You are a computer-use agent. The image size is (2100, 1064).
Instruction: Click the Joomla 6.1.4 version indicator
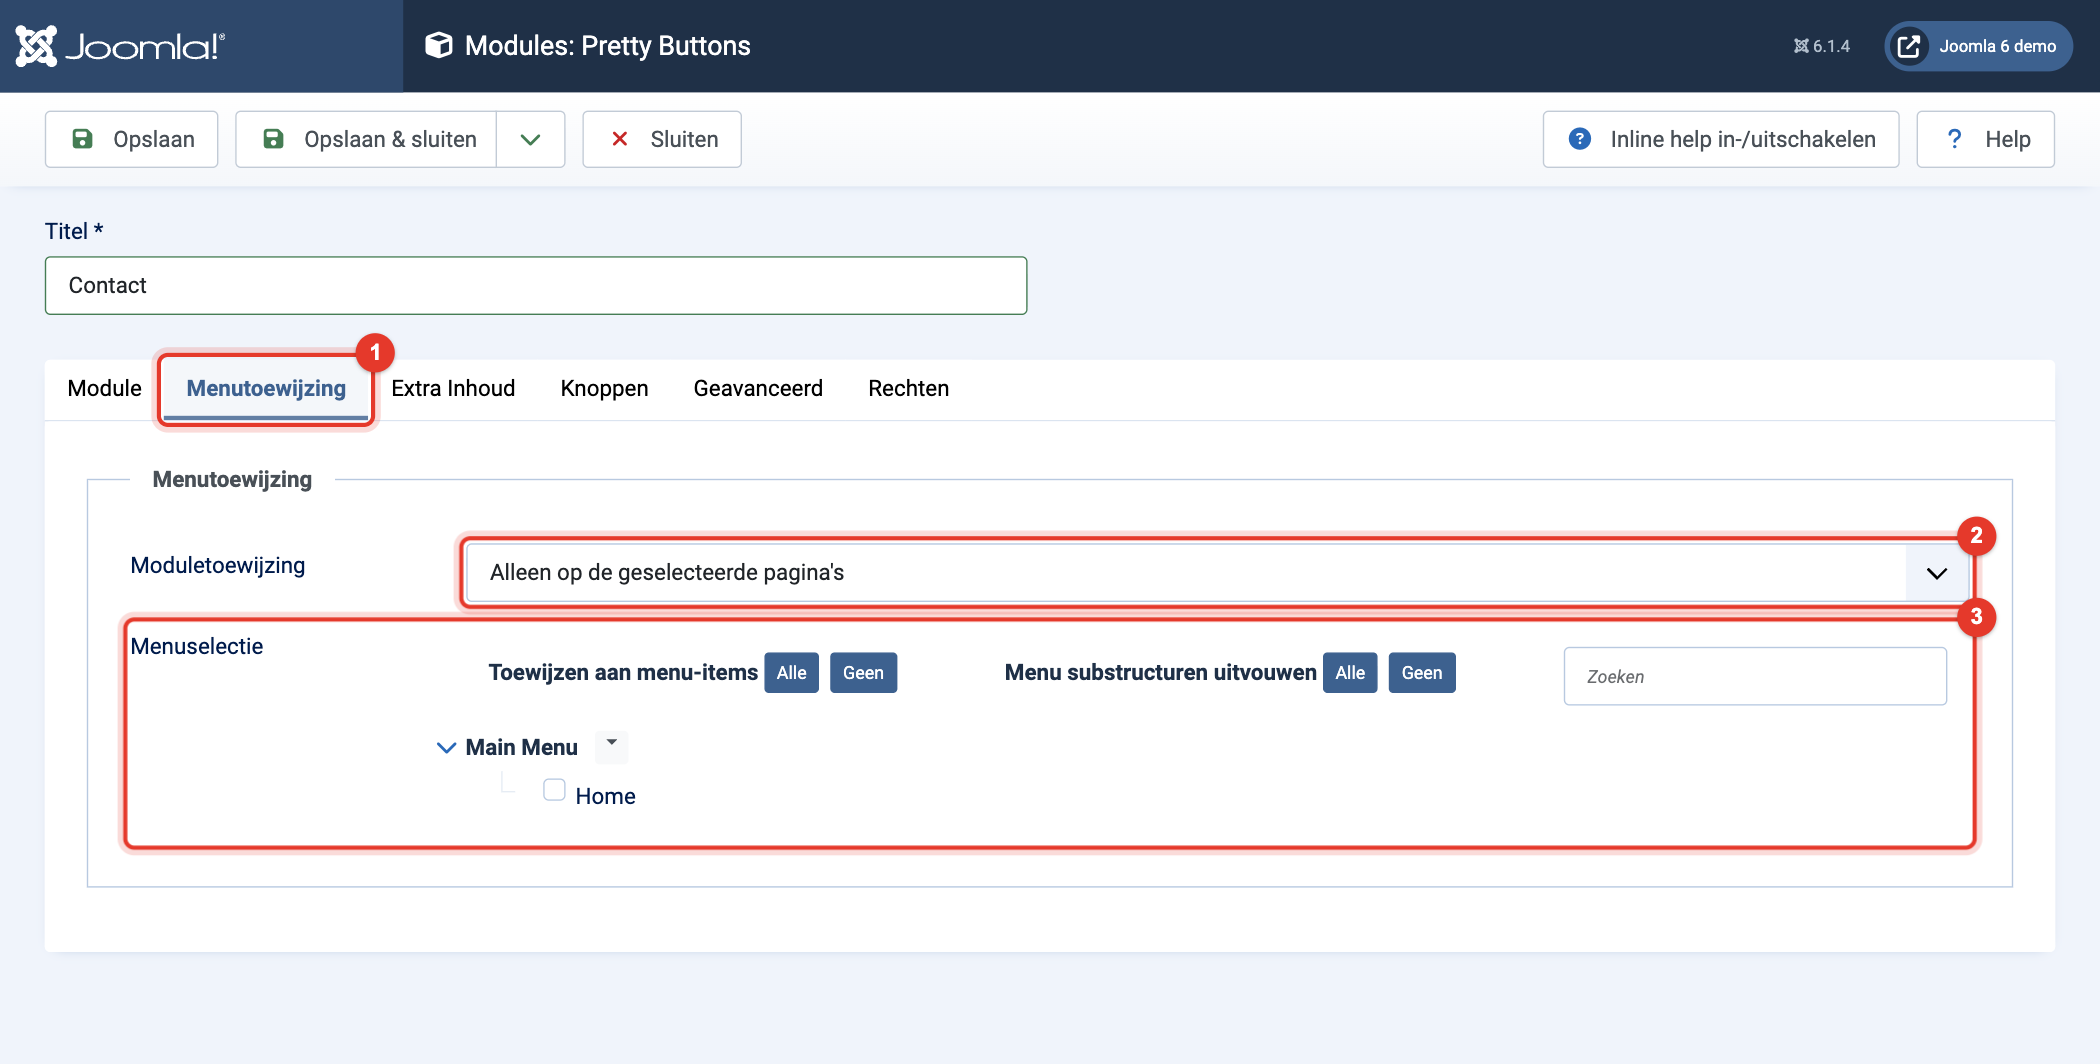pyautogui.click(x=1821, y=46)
